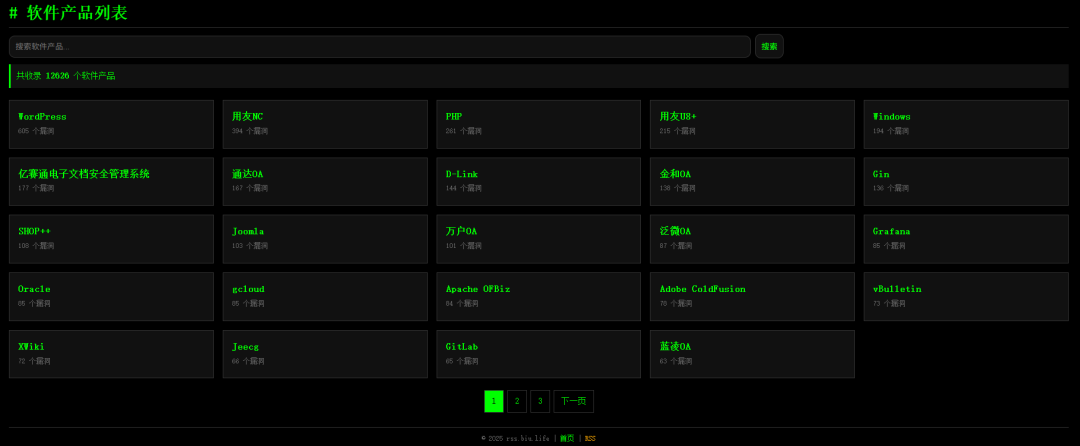Open the D-Link product card
The width and height of the screenshot is (1080, 446).
click(539, 182)
